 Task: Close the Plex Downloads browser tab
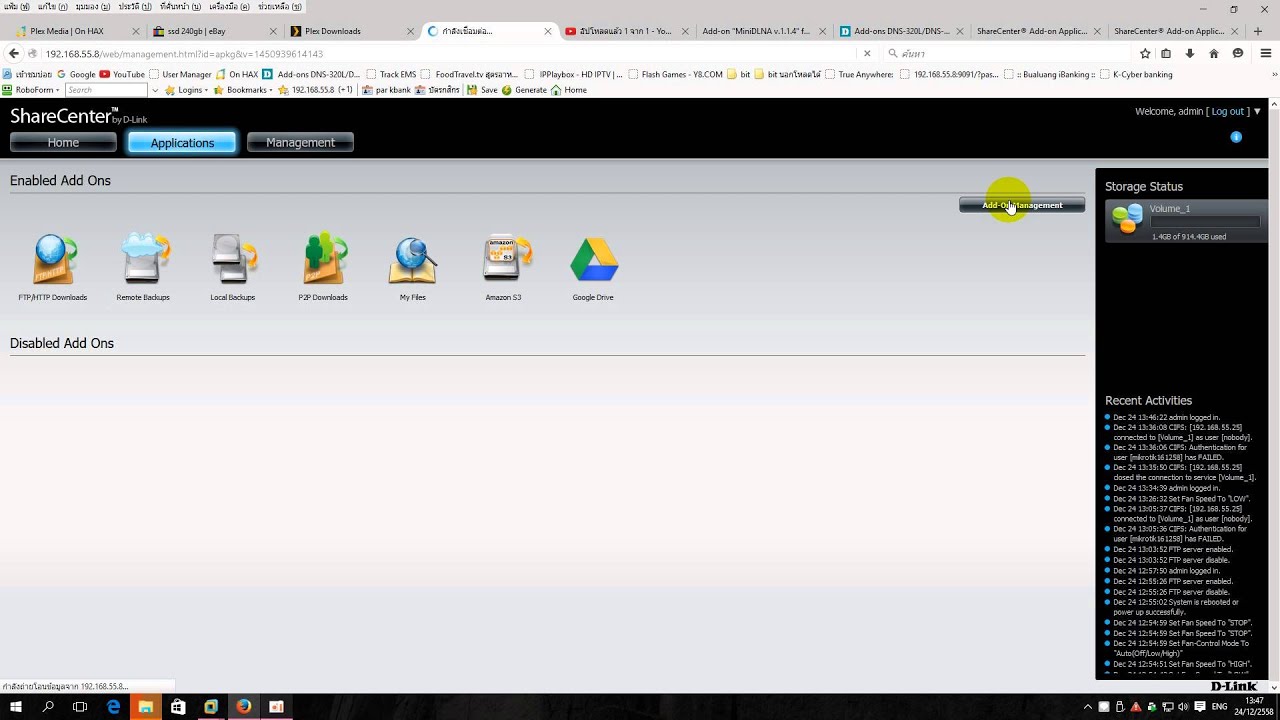[410, 31]
